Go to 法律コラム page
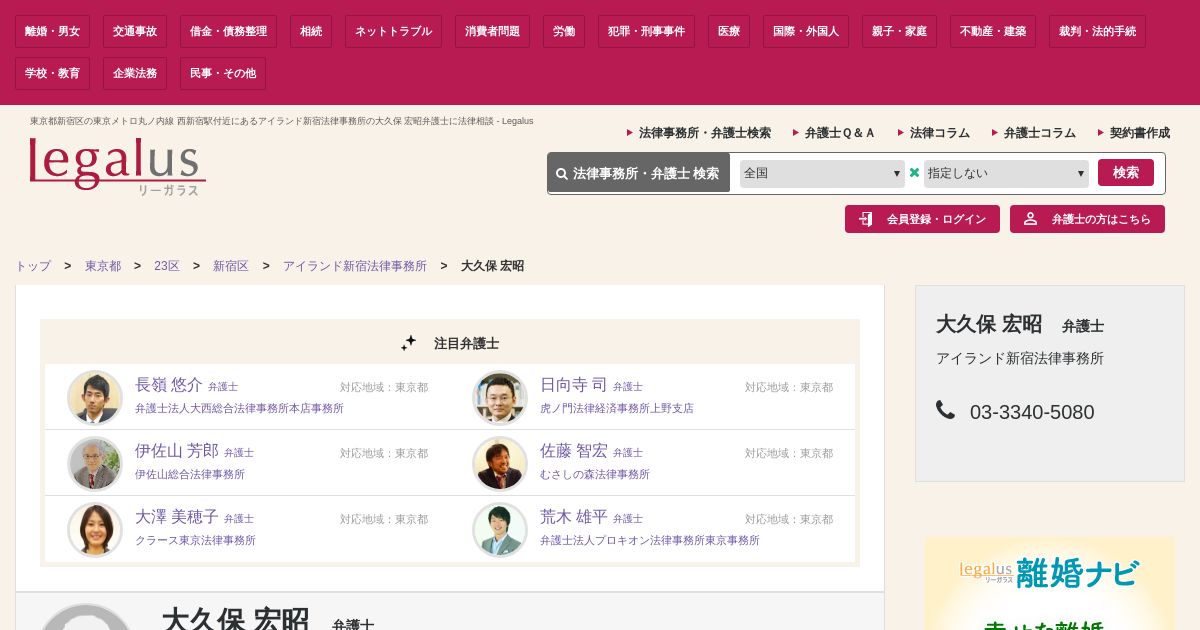The image size is (1200, 630). click(939, 133)
